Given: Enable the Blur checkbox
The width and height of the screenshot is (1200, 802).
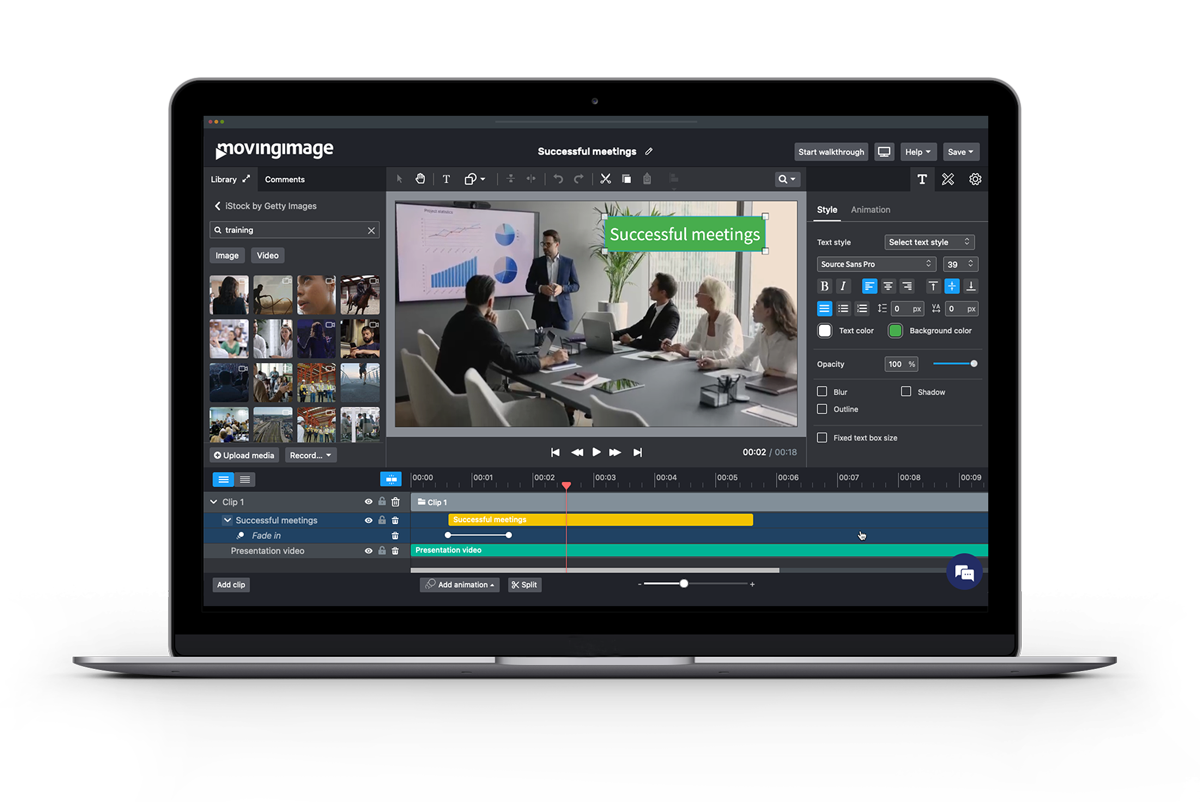Looking at the screenshot, I should (x=822, y=392).
